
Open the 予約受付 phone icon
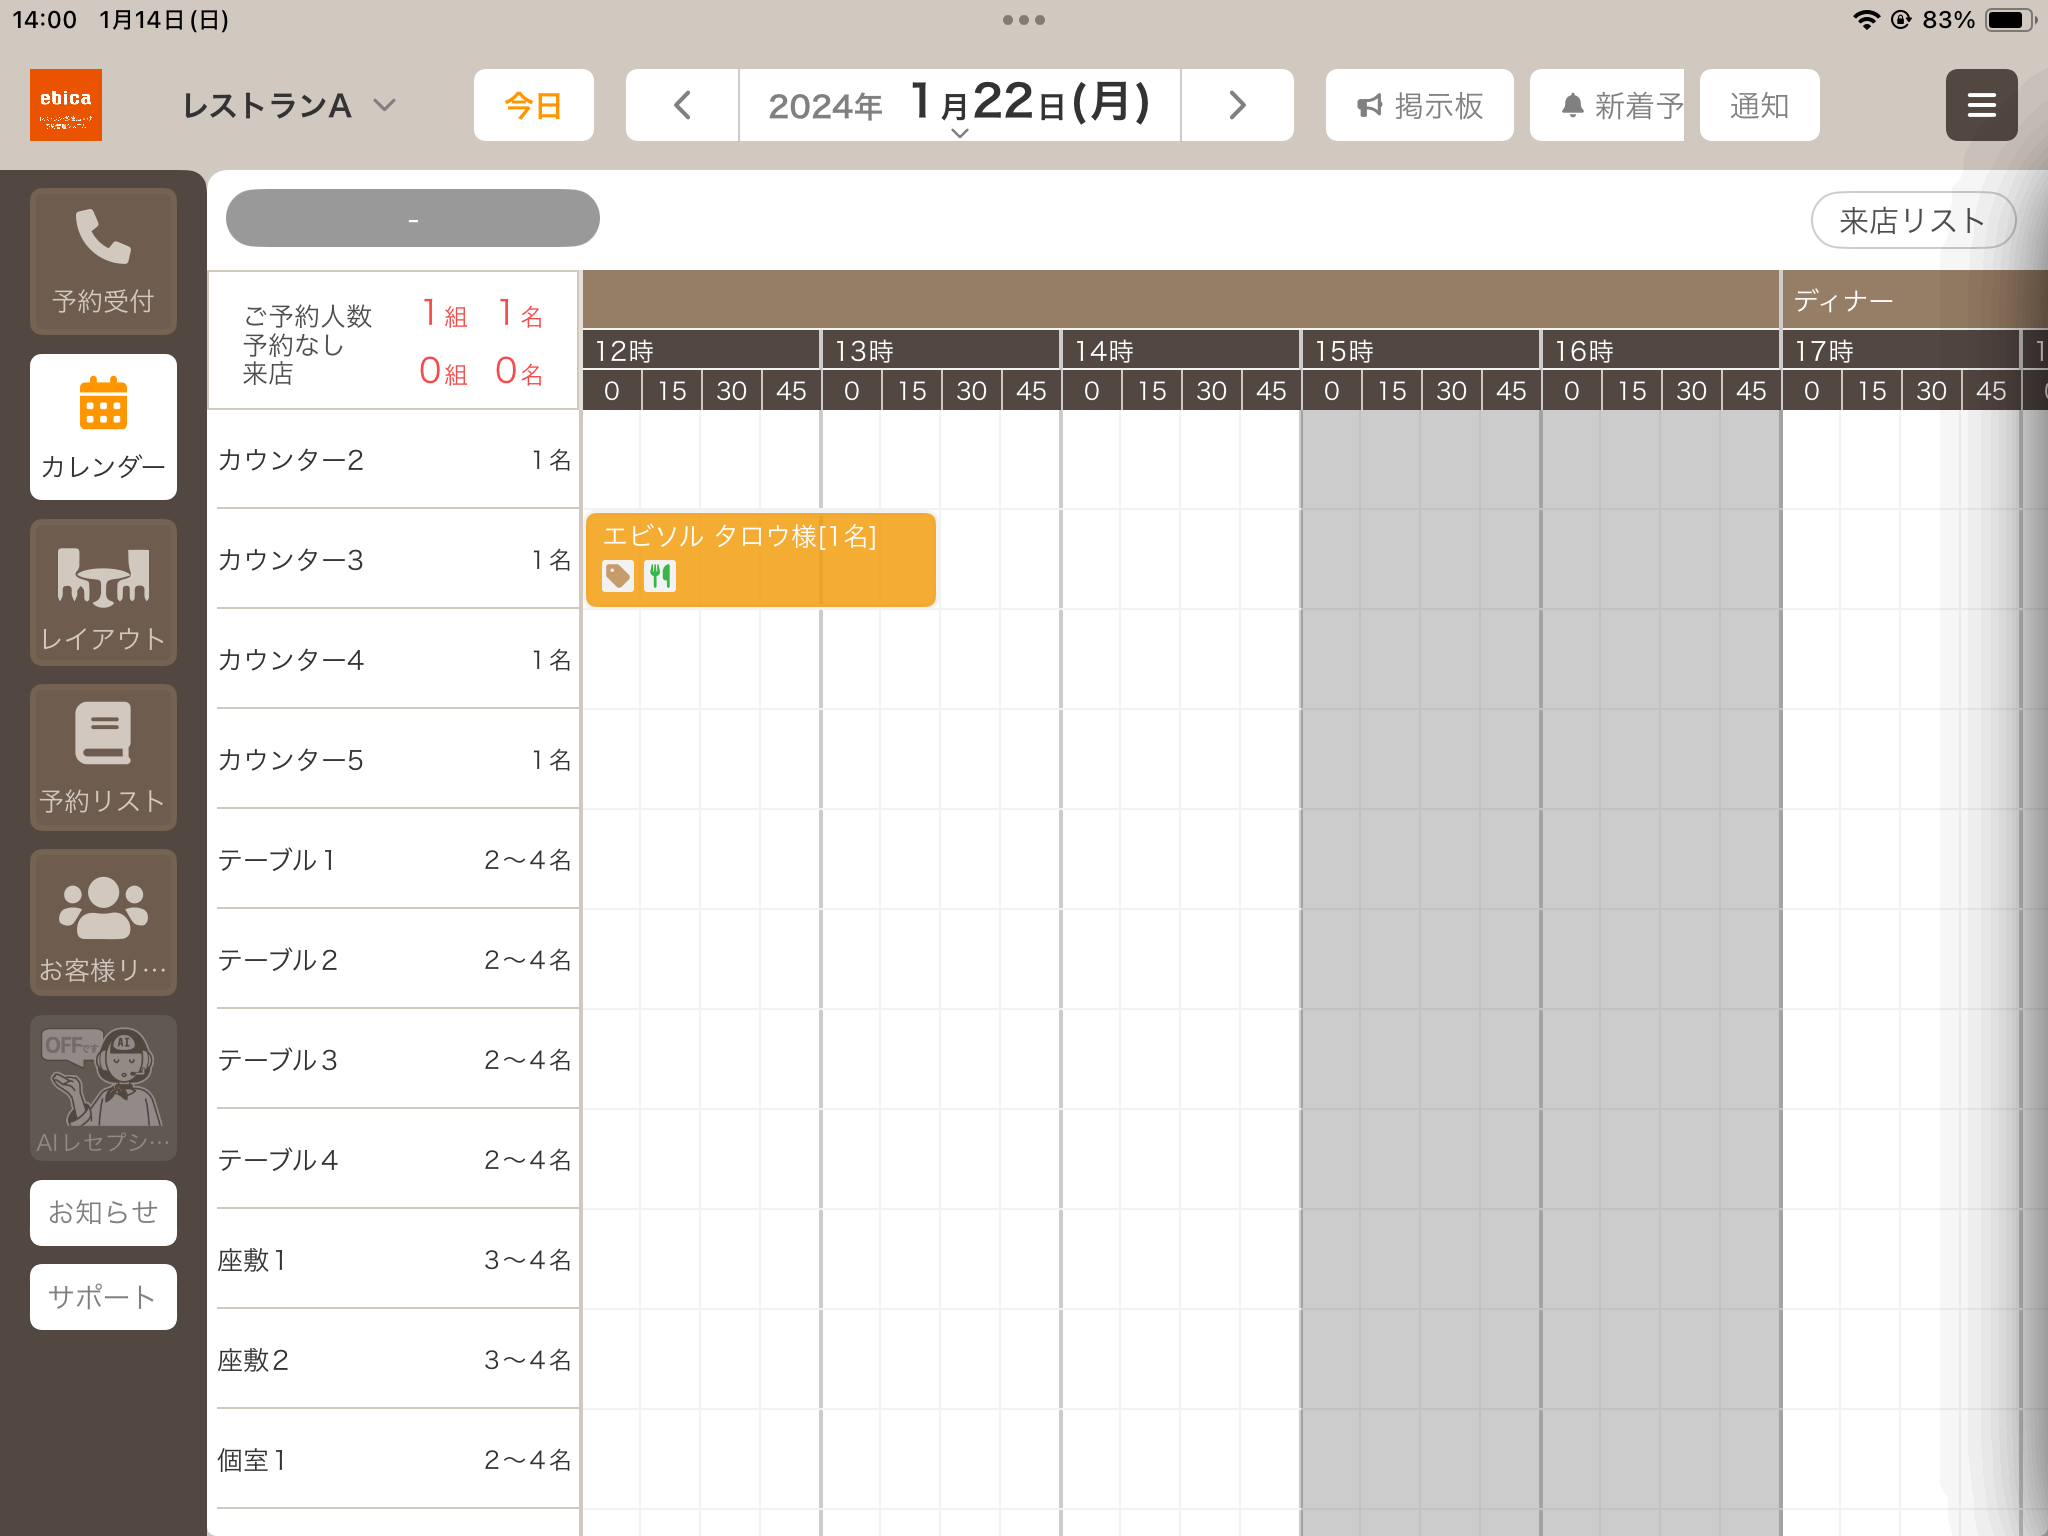click(x=103, y=262)
